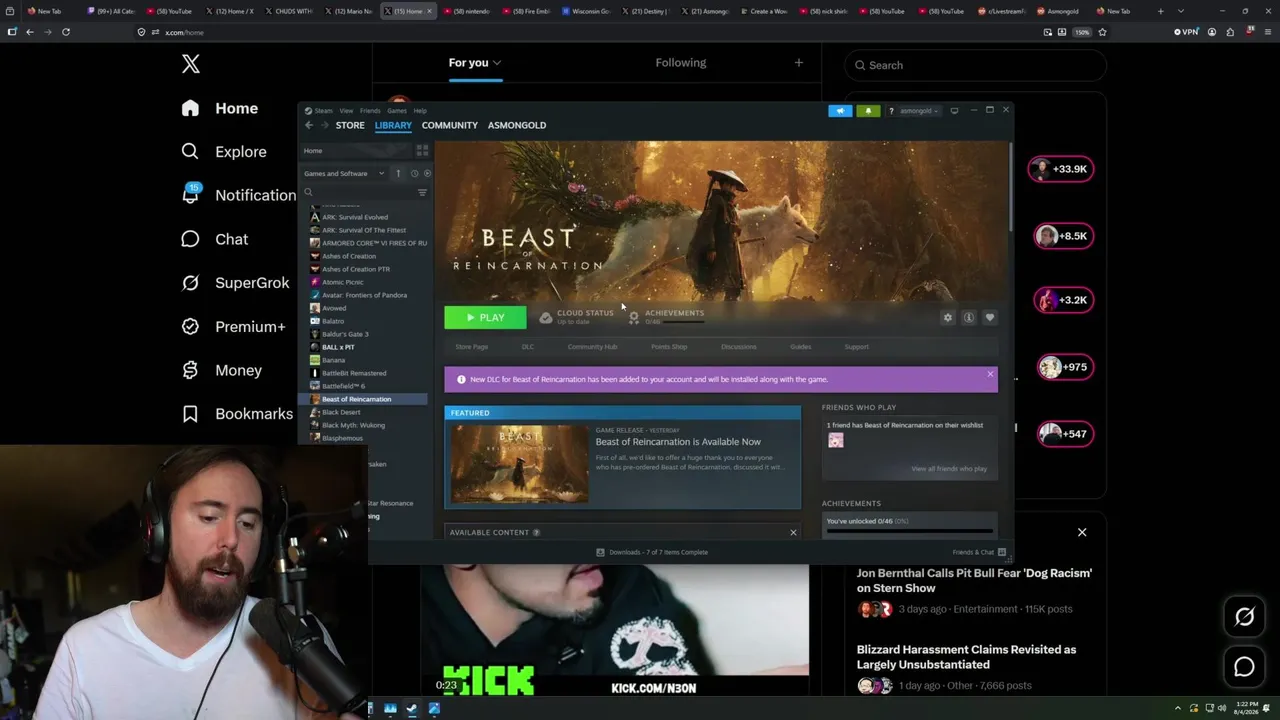Open the asmongold account dropdown in Steam
Image resolution: width=1280 pixels, height=720 pixels.
(x=919, y=111)
